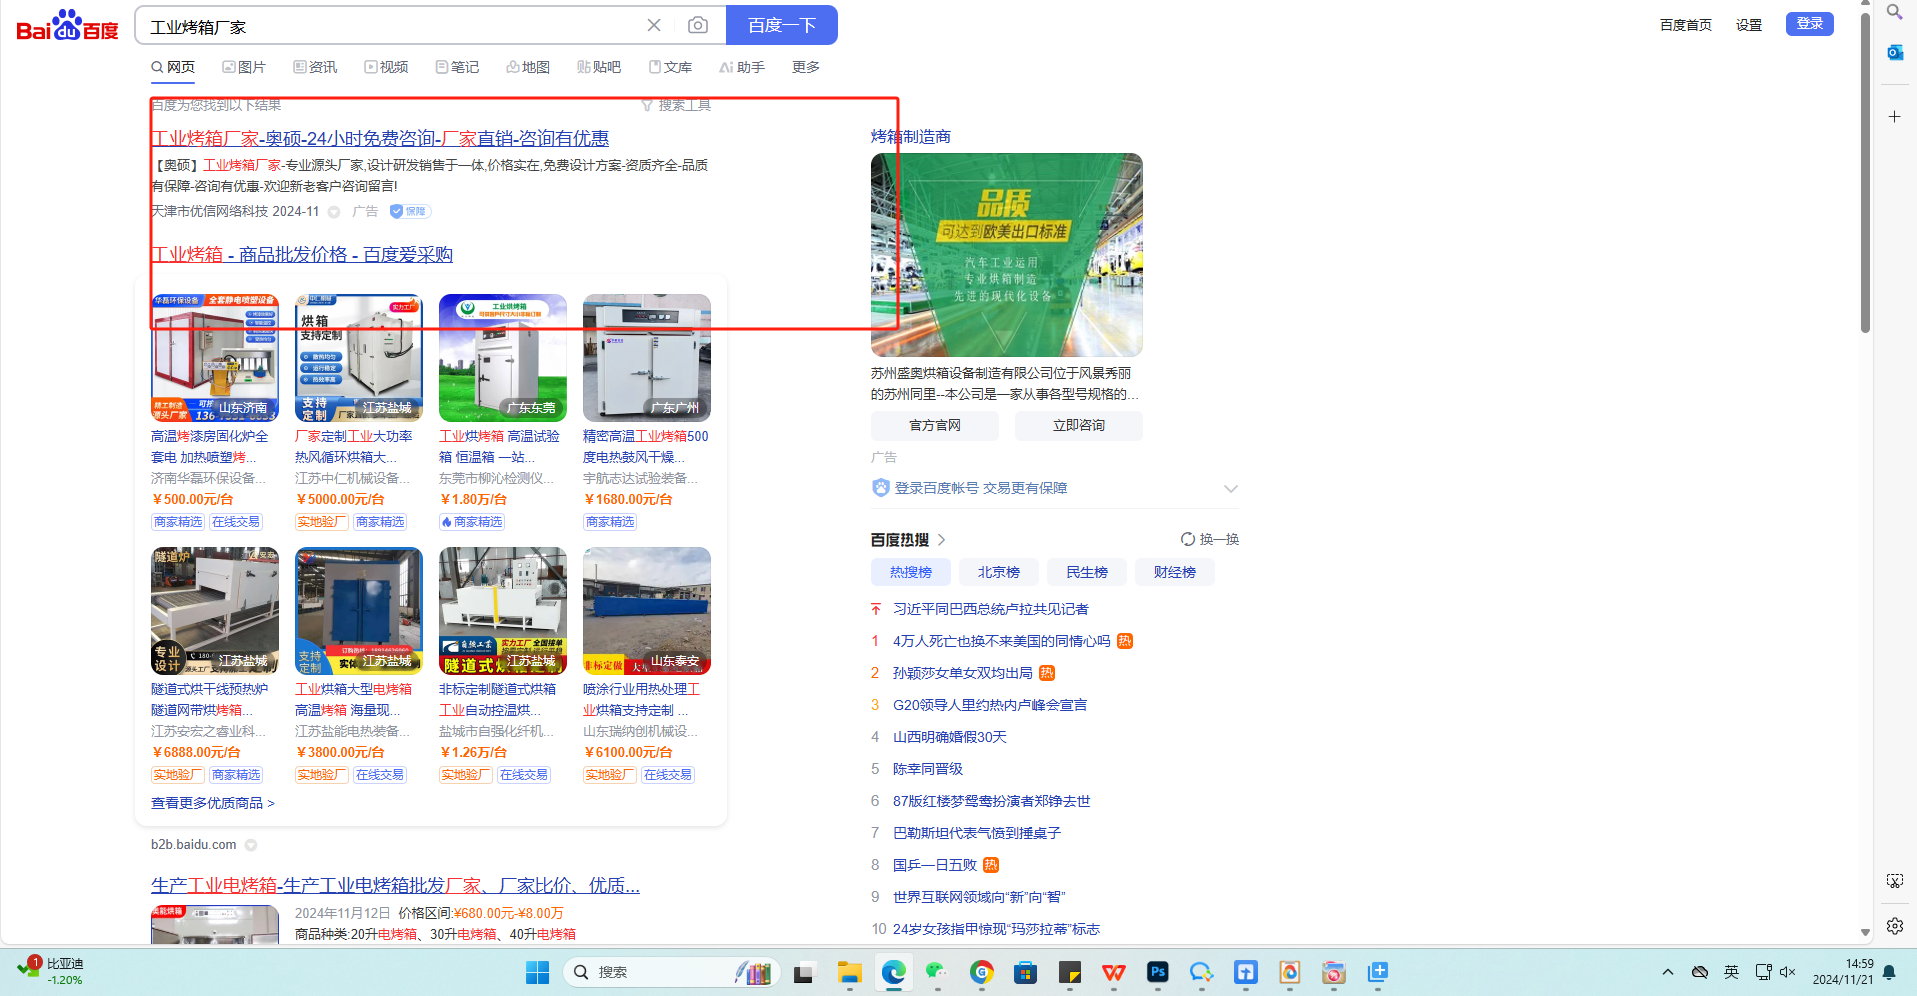Viewport: 1917px width, 996px height.
Task: Select the 热搜榜 tab
Action: point(911,572)
